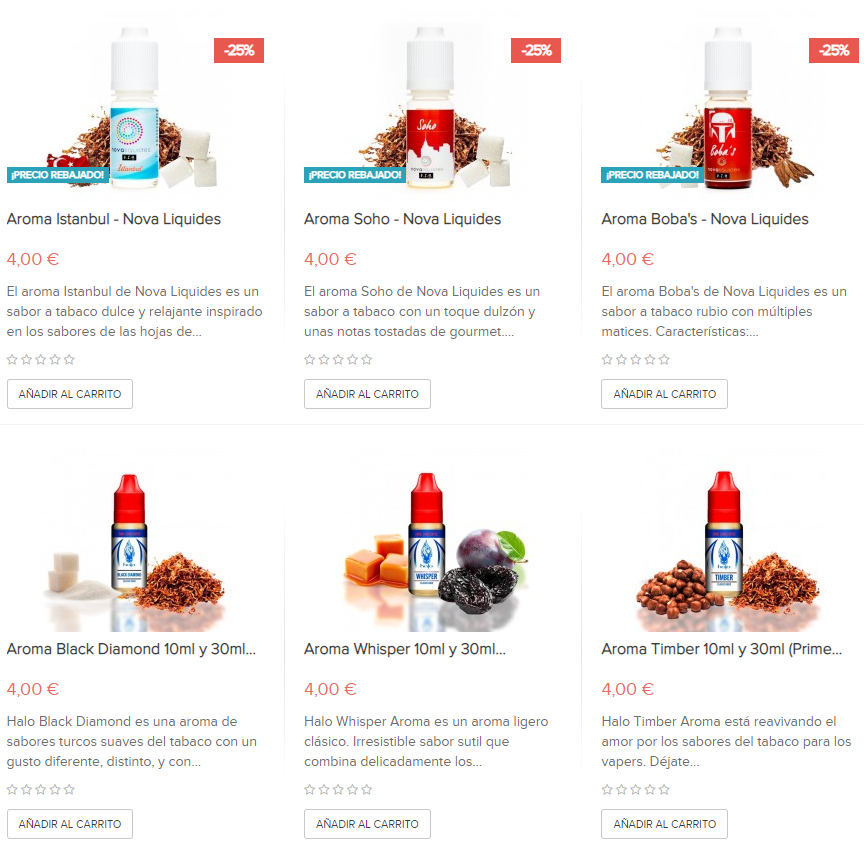Open the Aroma Whisper 10ml y 30ml title link
This screenshot has height=846, width=864.
point(405,649)
